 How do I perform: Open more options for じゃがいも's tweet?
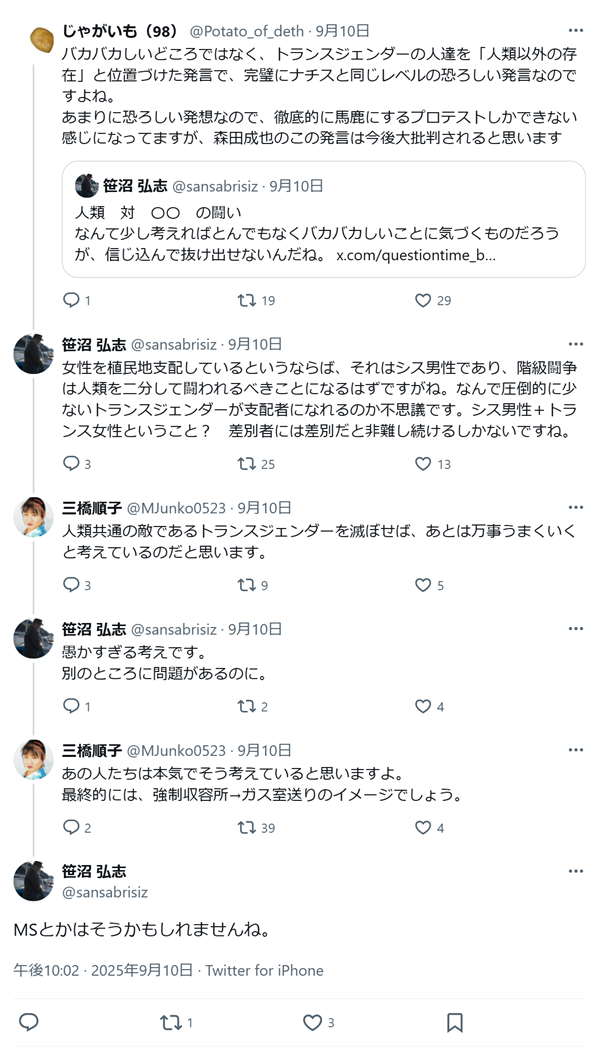(x=575, y=31)
